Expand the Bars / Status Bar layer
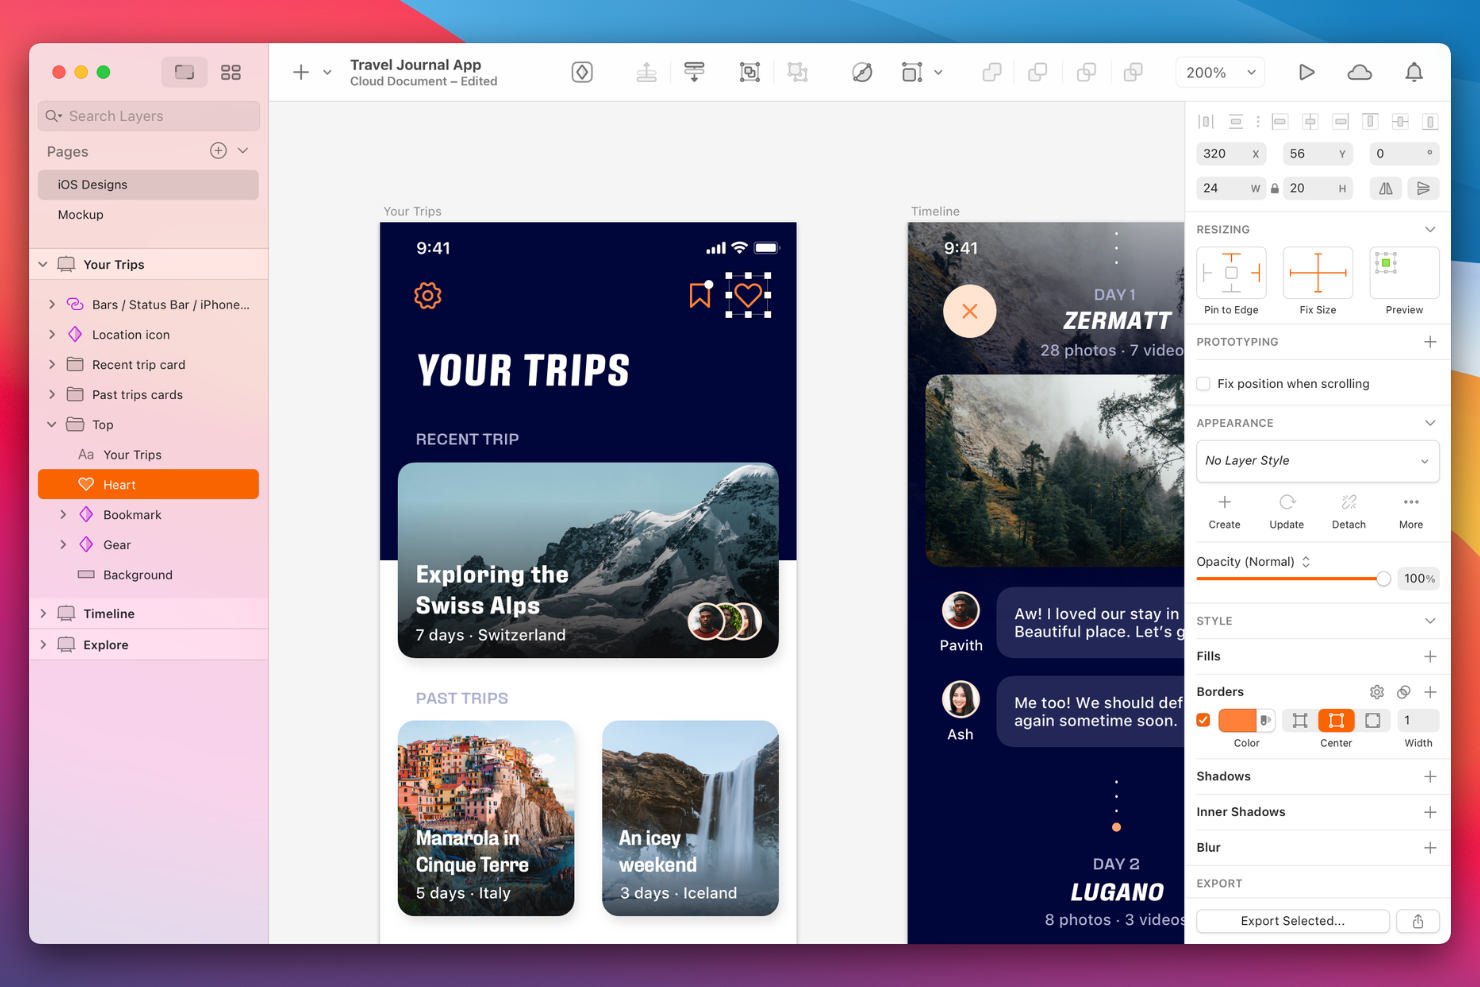This screenshot has width=1480, height=987. (52, 304)
